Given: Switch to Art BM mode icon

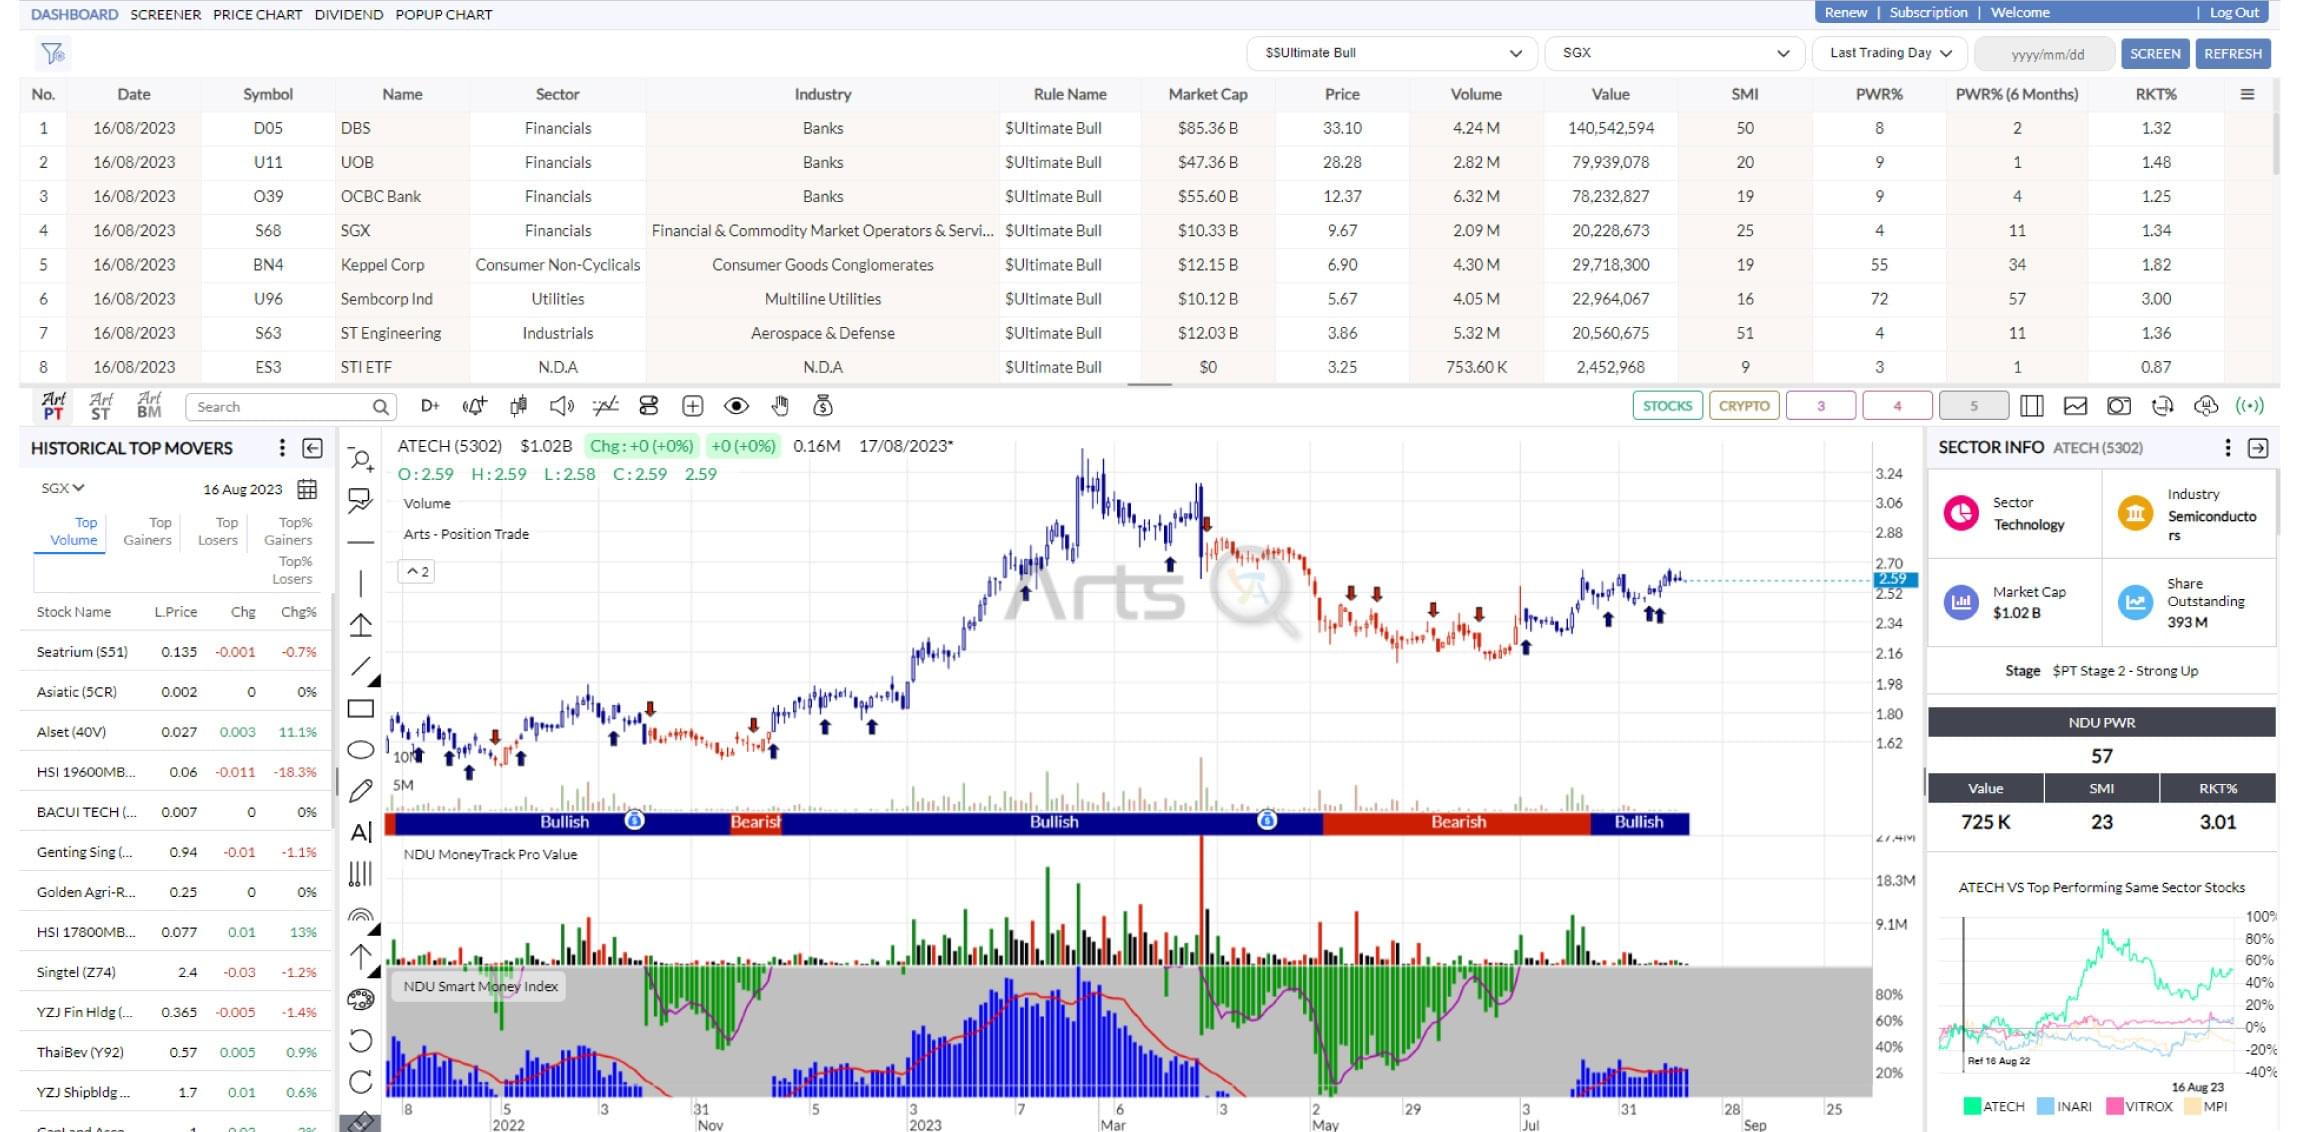Looking at the screenshot, I should tap(149, 406).
